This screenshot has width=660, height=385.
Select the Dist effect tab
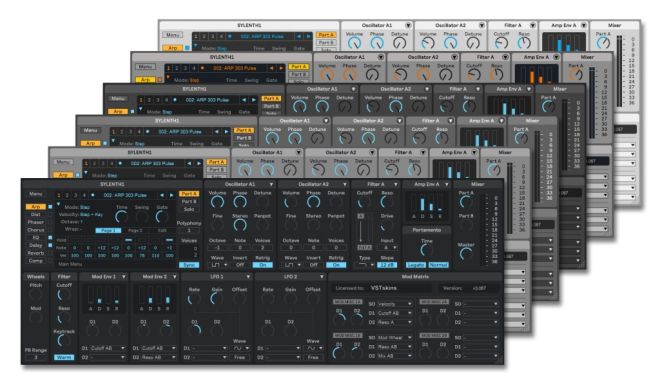pos(36,215)
